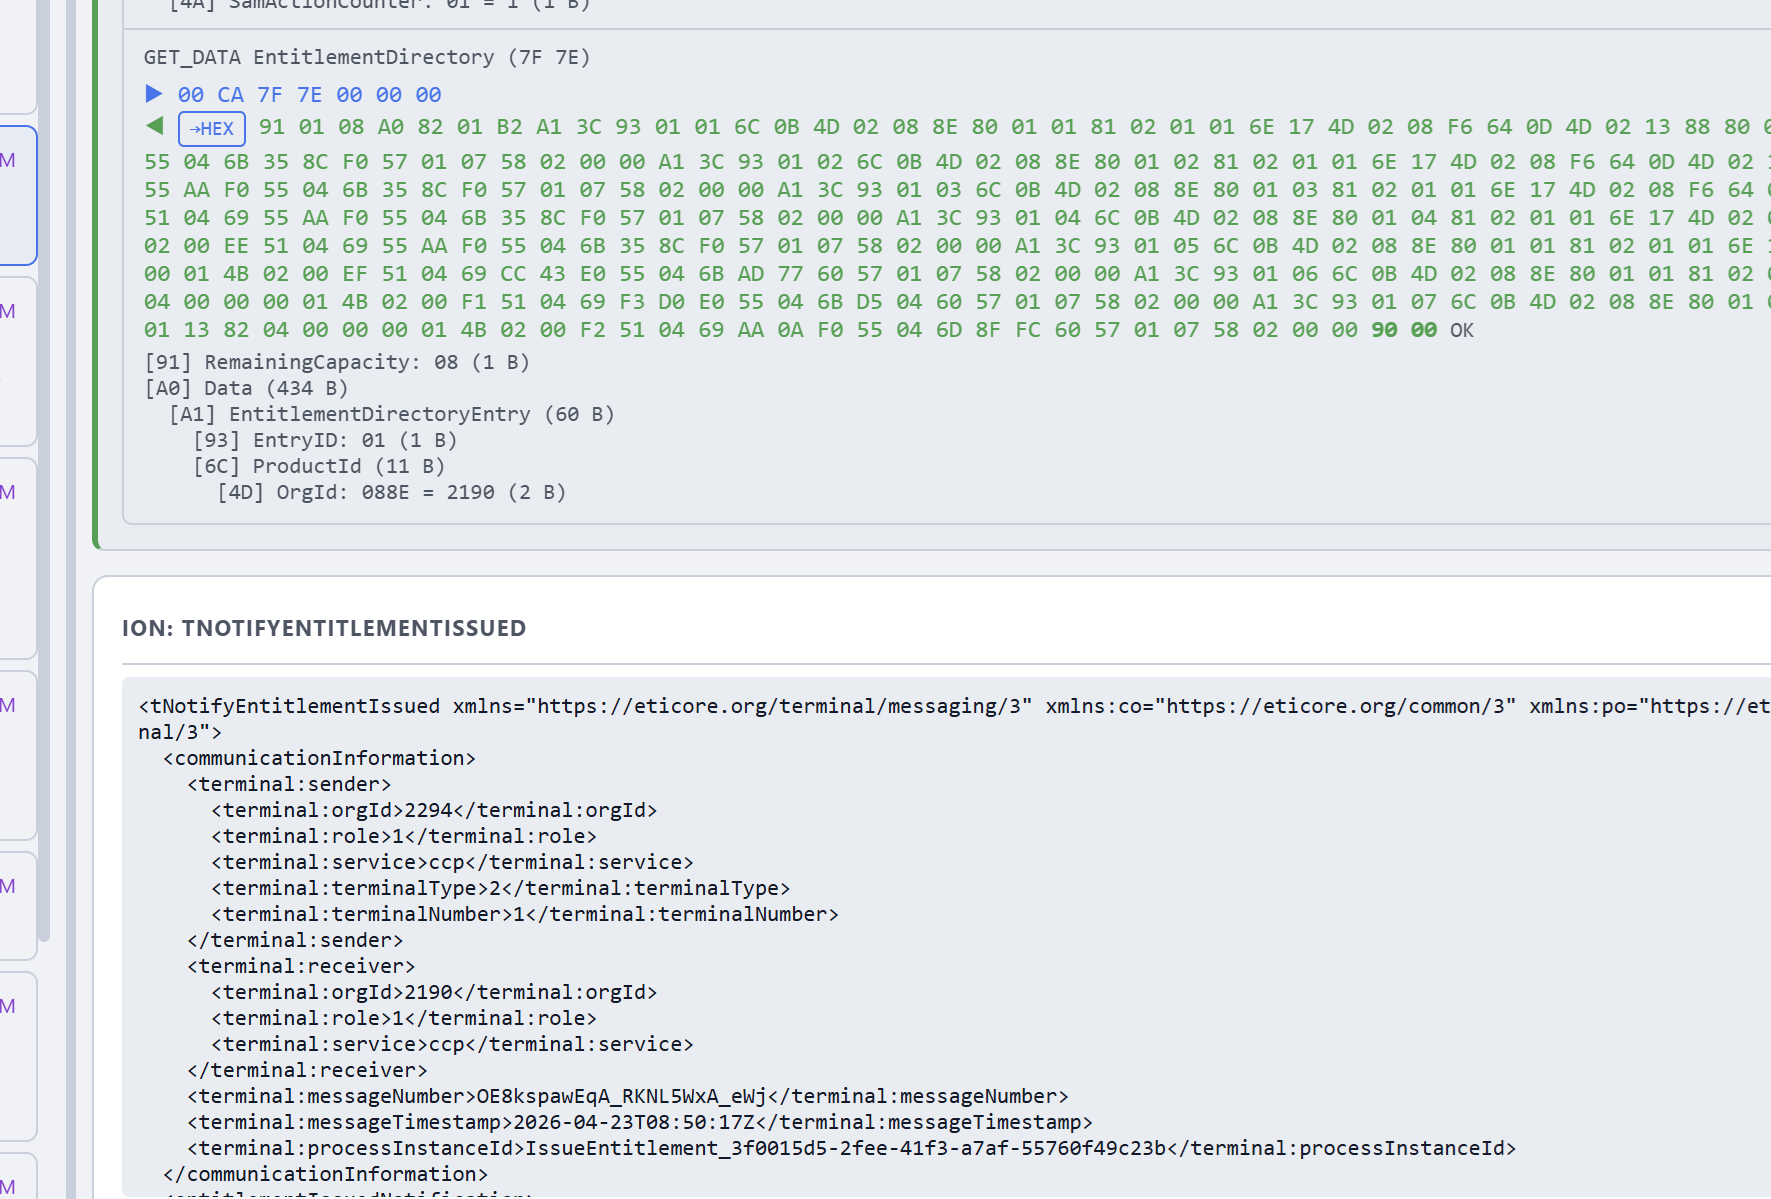
Task: Click the ION: TNOTIFYENTITLEMENTISSUED heading
Action: pyautogui.click(x=324, y=628)
